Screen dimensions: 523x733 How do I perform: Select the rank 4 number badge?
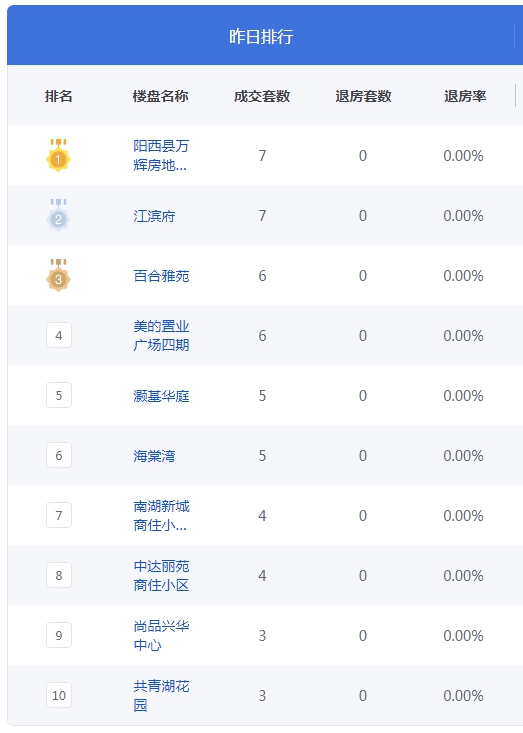pyautogui.click(x=59, y=335)
